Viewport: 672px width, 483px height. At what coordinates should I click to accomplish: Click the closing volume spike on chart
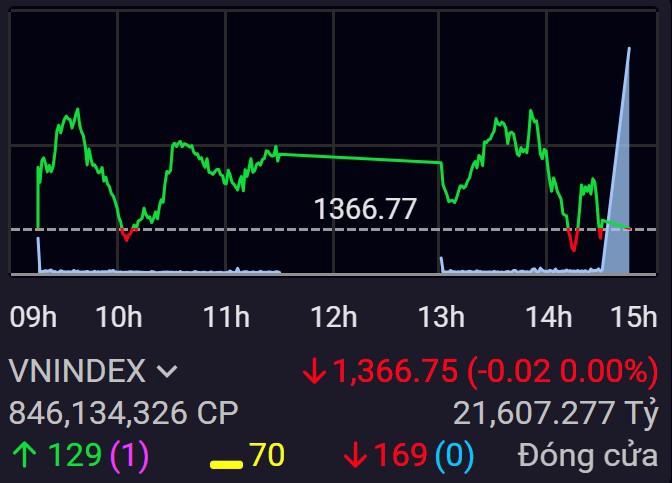coord(619,193)
